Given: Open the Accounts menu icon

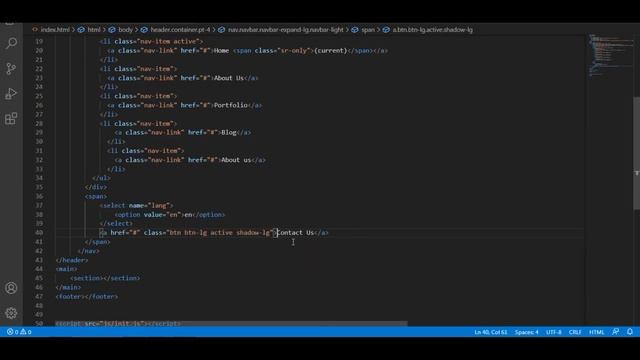Looking at the screenshot, I should point(11,288).
